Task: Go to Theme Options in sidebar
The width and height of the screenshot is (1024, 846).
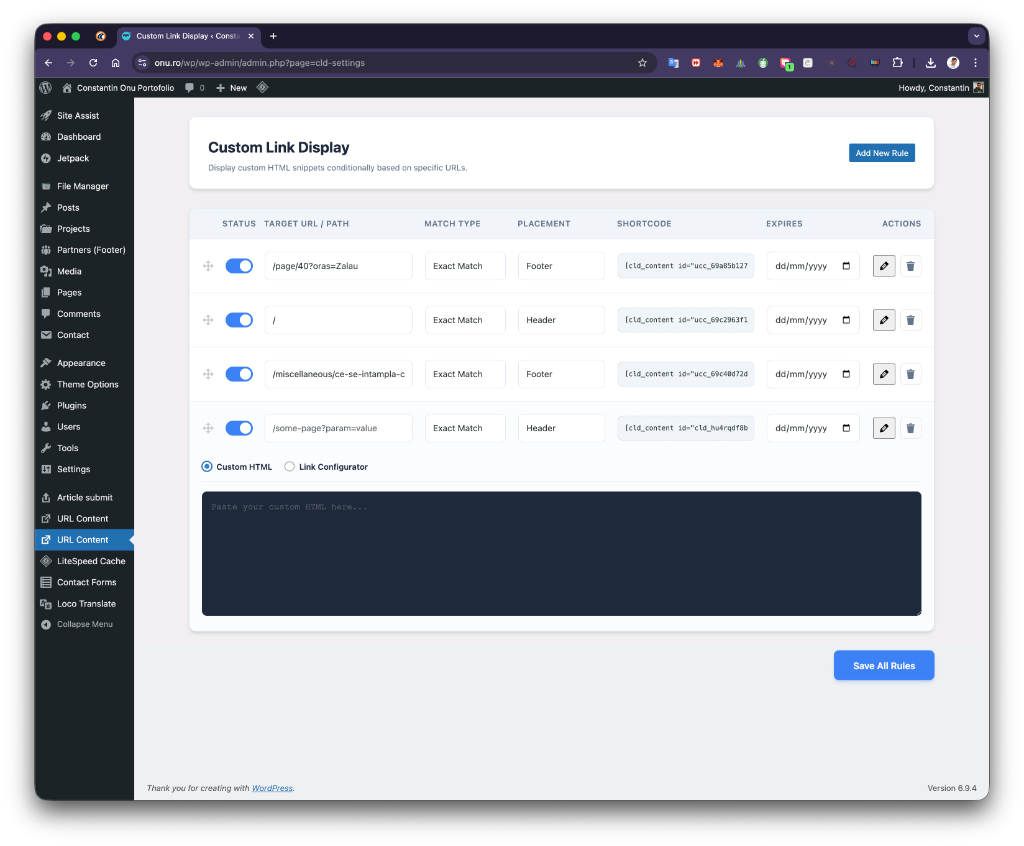Action: click(88, 384)
